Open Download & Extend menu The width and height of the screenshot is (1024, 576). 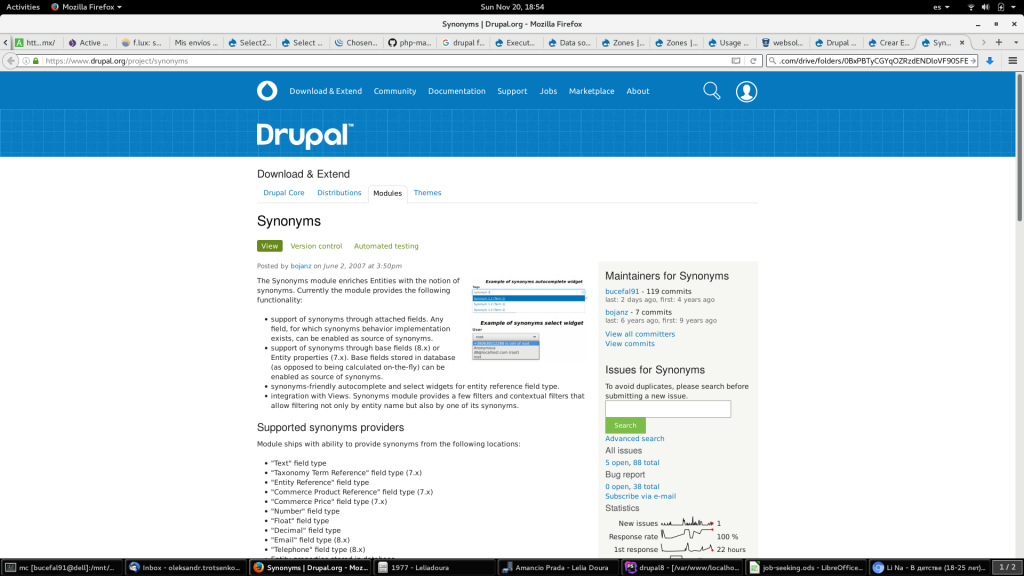point(325,91)
